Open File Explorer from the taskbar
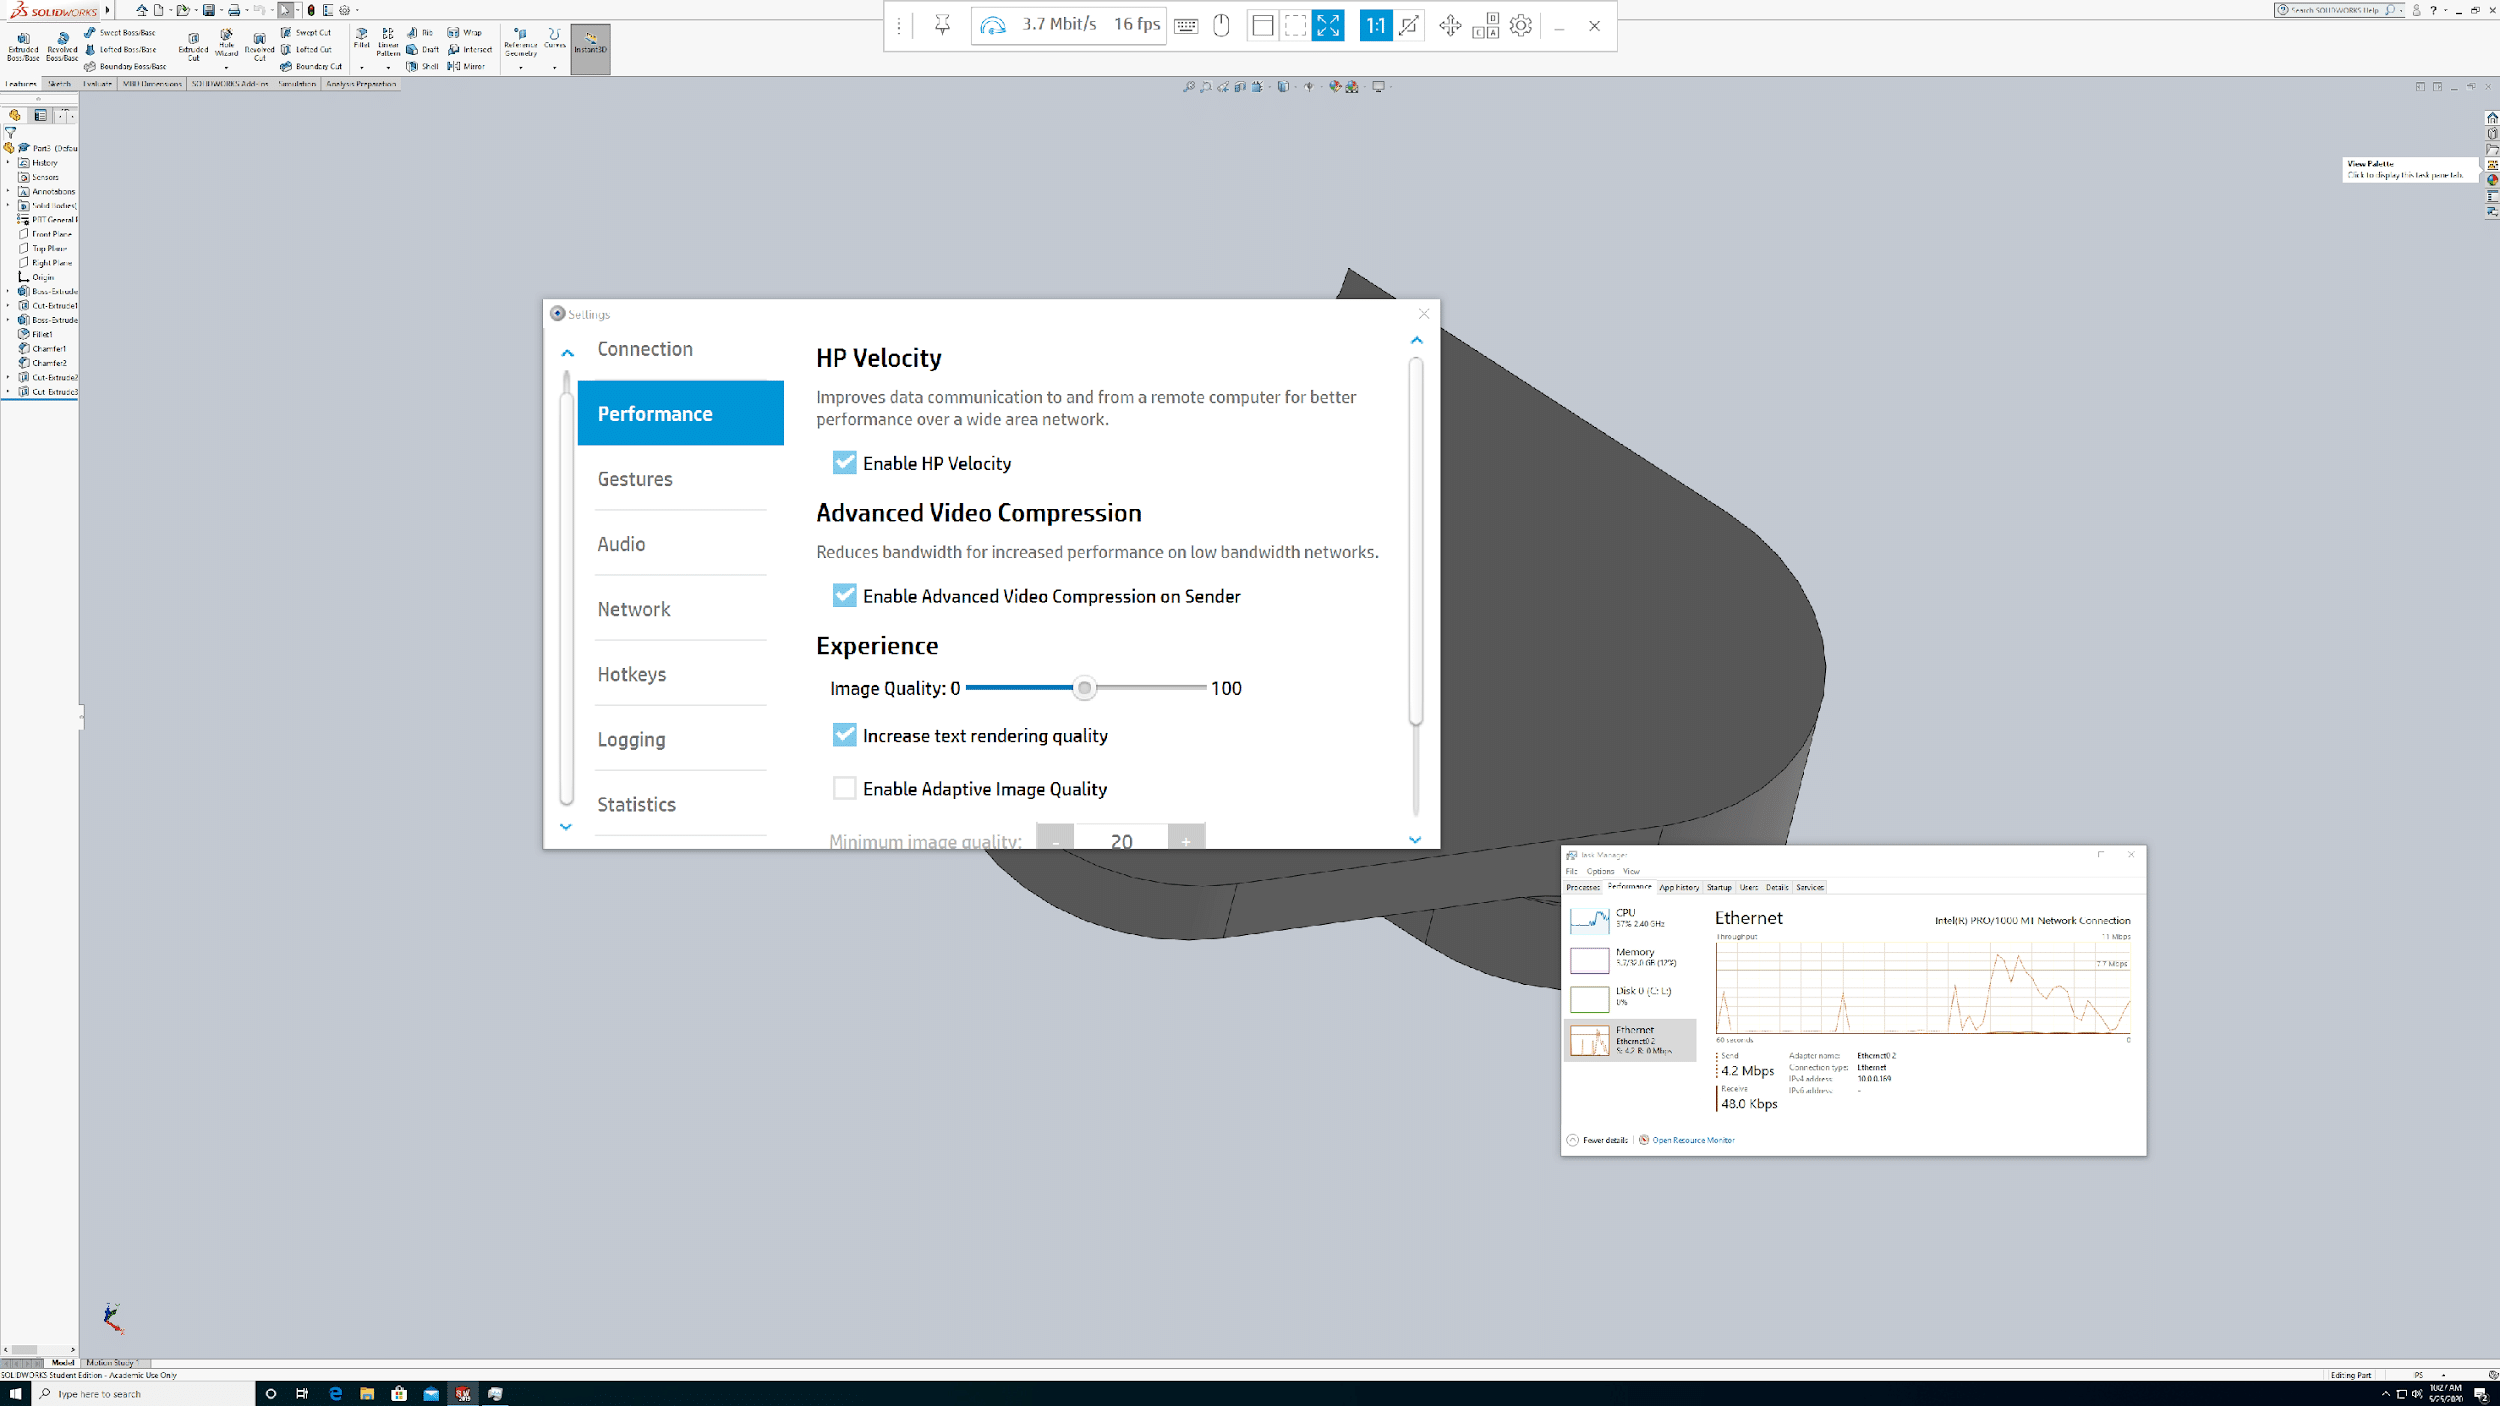 [x=367, y=1393]
